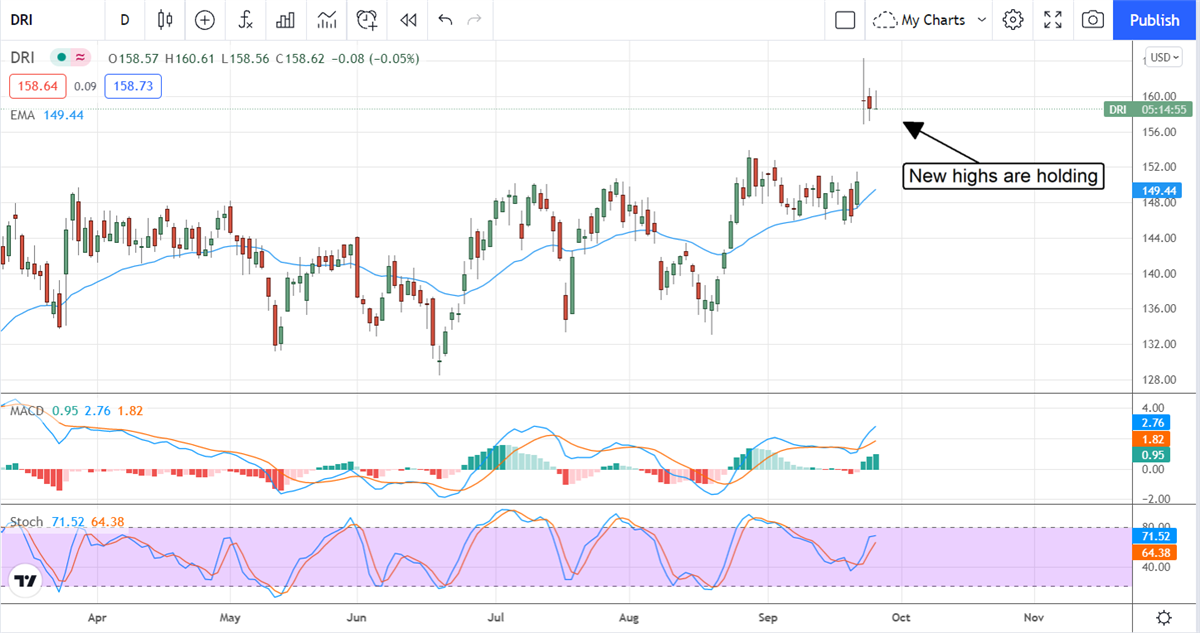Open the My Charts cloud dropdown
This screenshot has width=1200, height=633.
coord(929,20)
